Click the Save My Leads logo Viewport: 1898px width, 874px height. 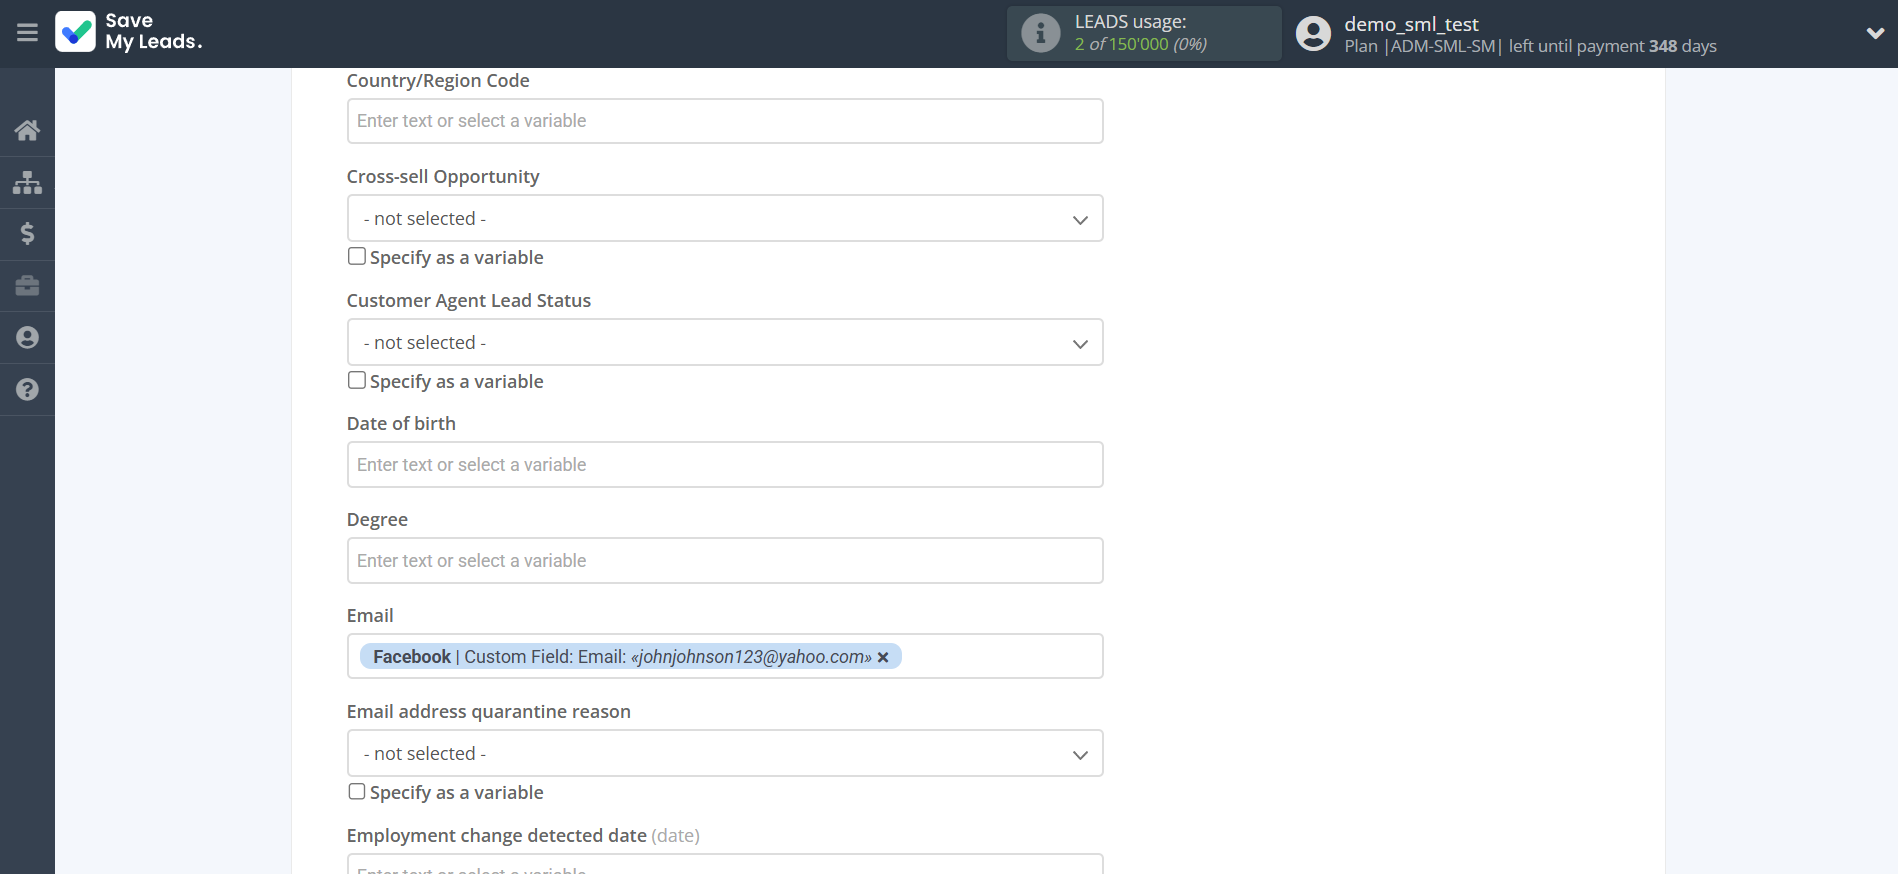129,32
